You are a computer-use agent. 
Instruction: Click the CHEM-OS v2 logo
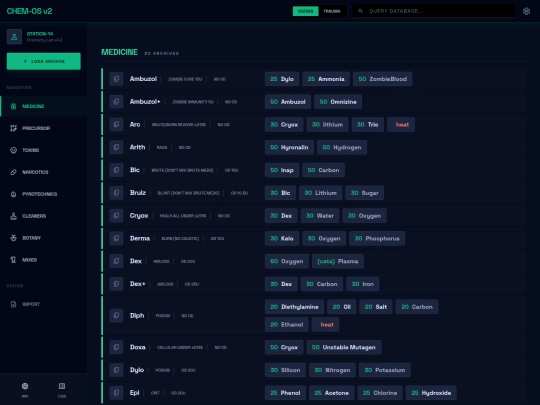point(29,11)
